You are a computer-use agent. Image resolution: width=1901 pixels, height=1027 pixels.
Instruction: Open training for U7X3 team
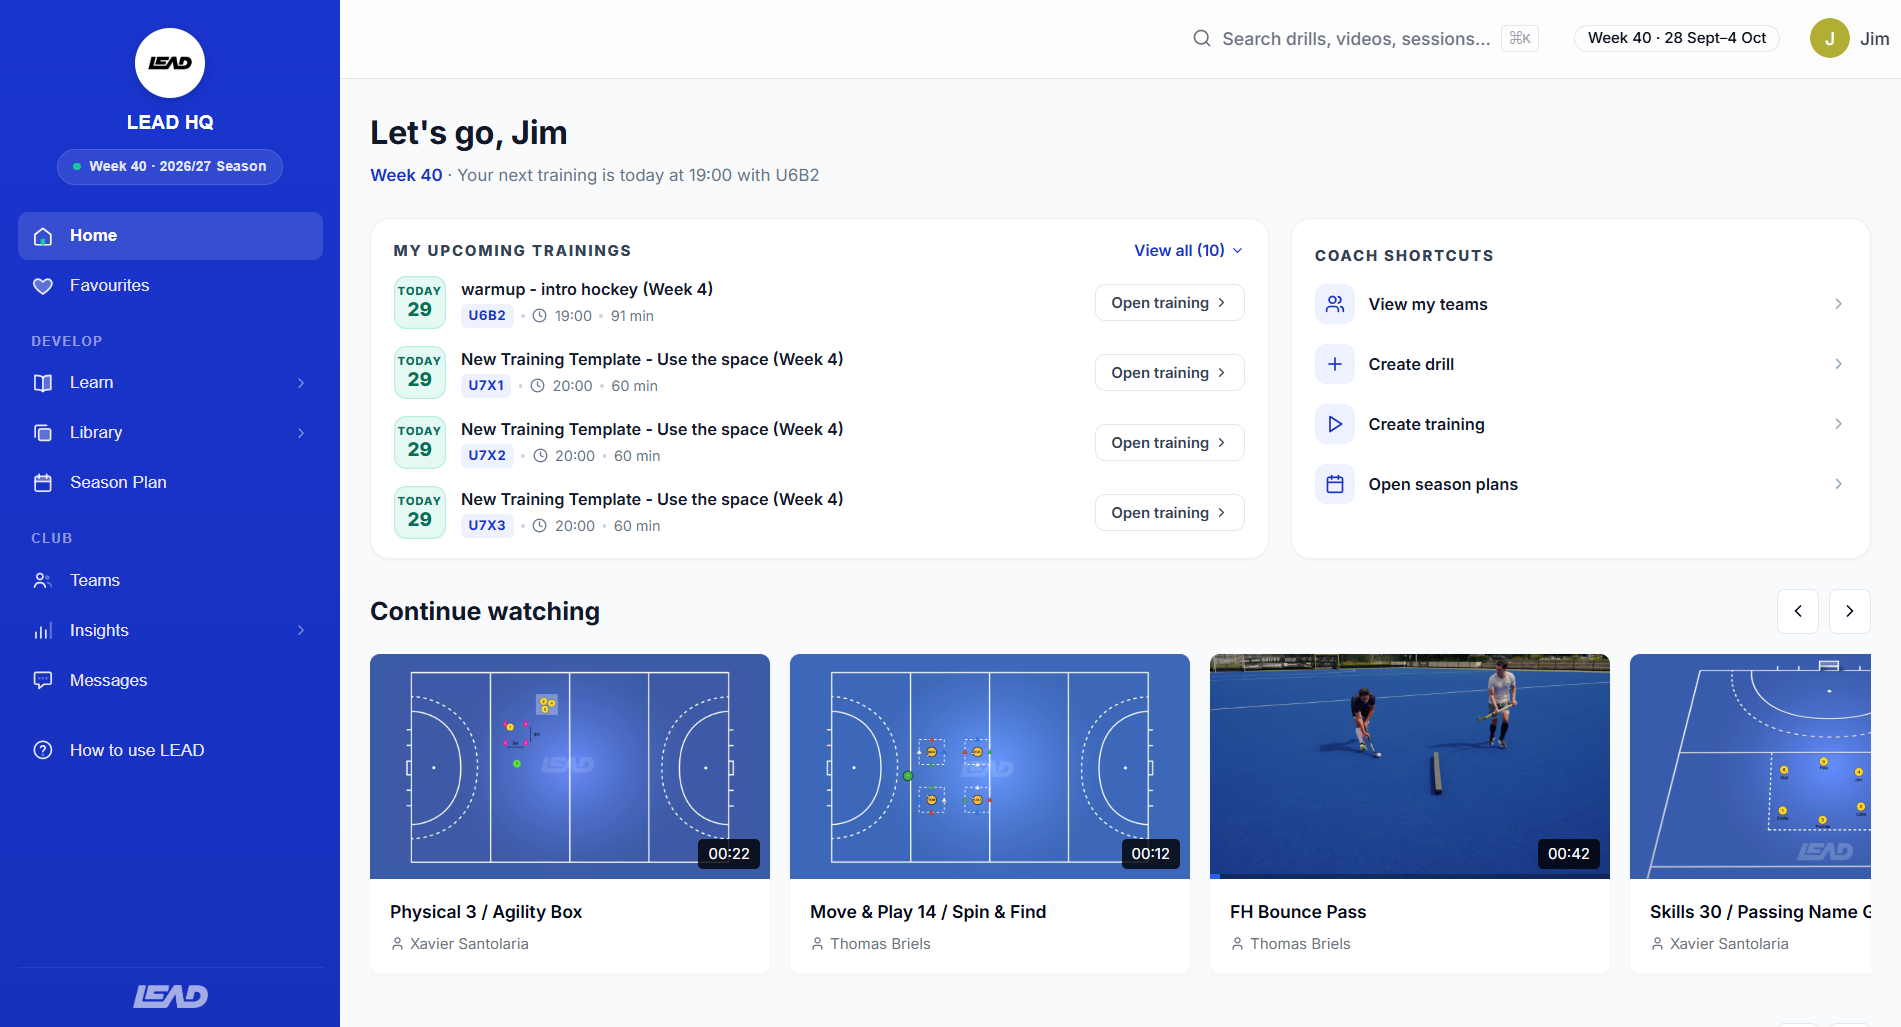pos(1169,513)
